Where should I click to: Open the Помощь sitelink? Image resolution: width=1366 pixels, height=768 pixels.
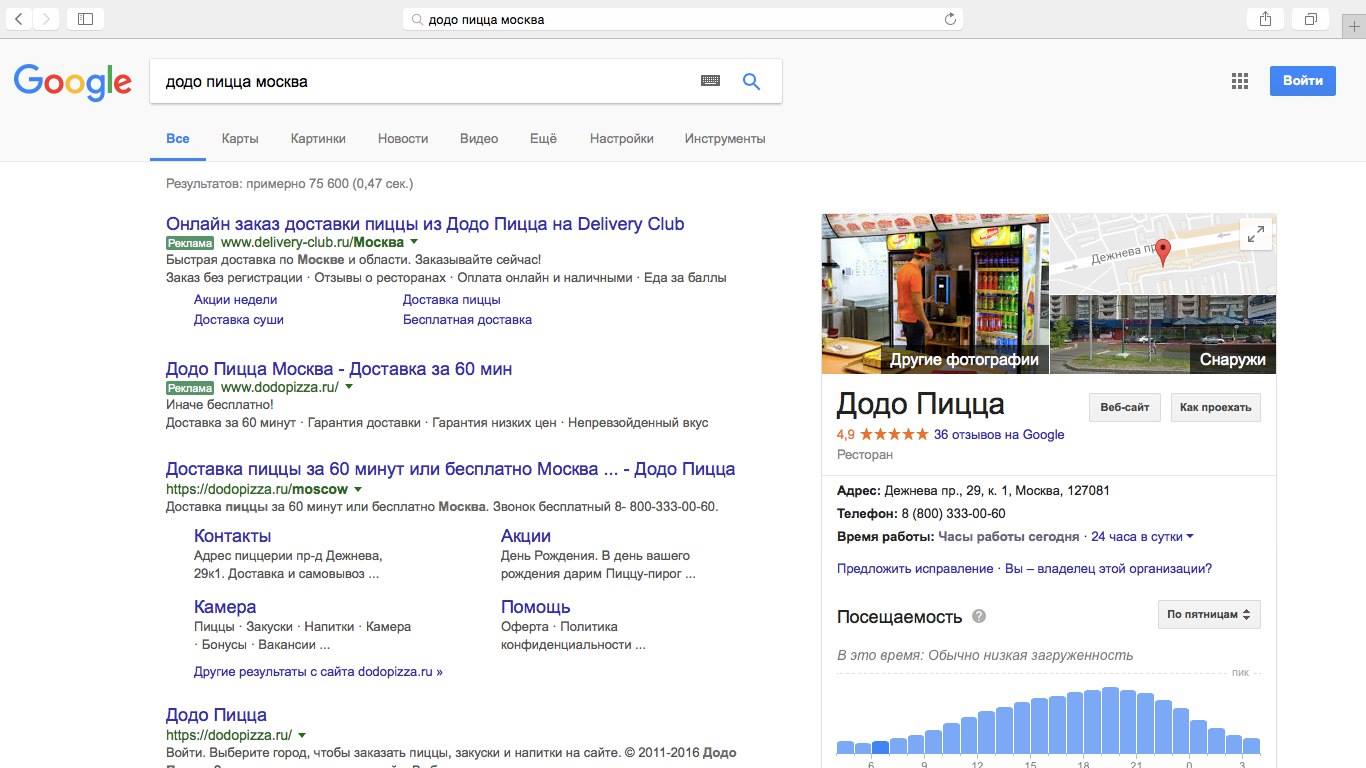pyautogui.click(x=536, y=607)
